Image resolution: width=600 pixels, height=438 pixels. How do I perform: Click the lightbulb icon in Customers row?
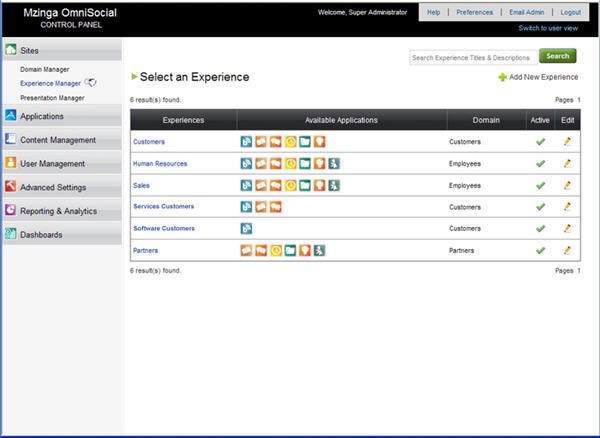coord(320,142)
